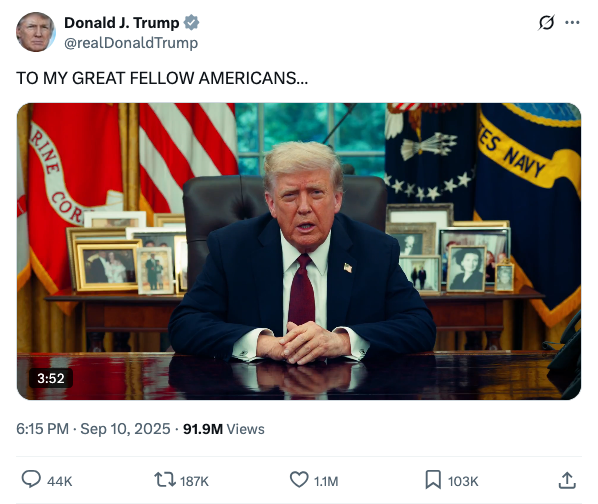Like the post with heart icon
The height and width of the screenshot is (504, 598).
click(299, 479)
